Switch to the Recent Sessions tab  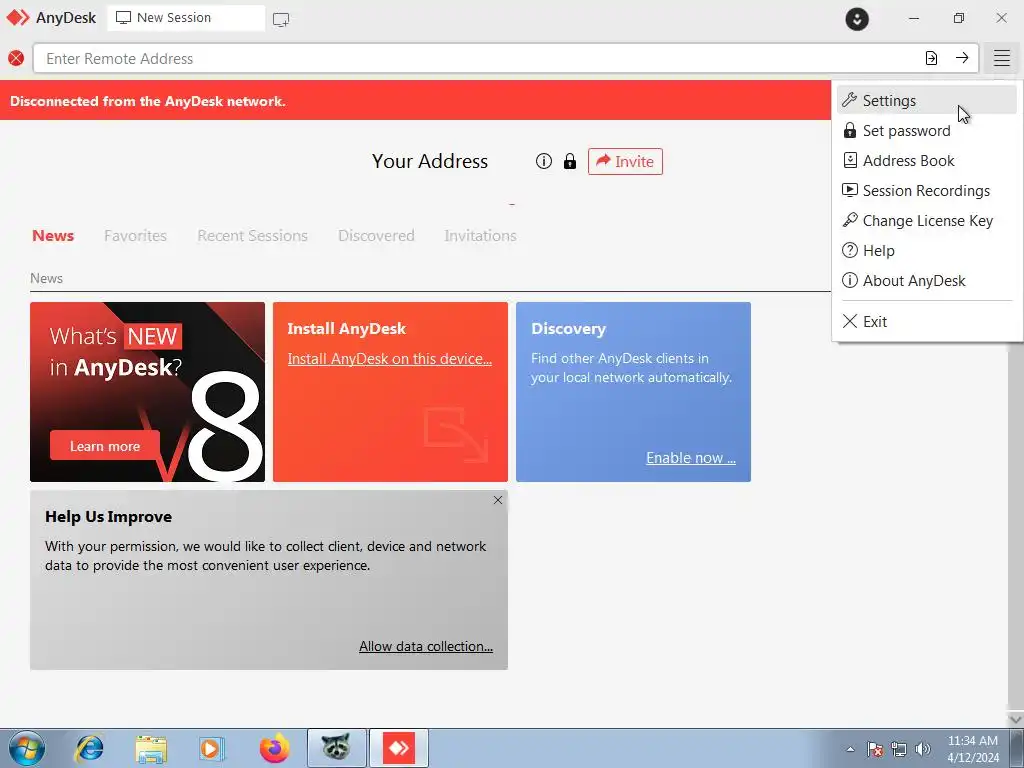tap(252, 236)
